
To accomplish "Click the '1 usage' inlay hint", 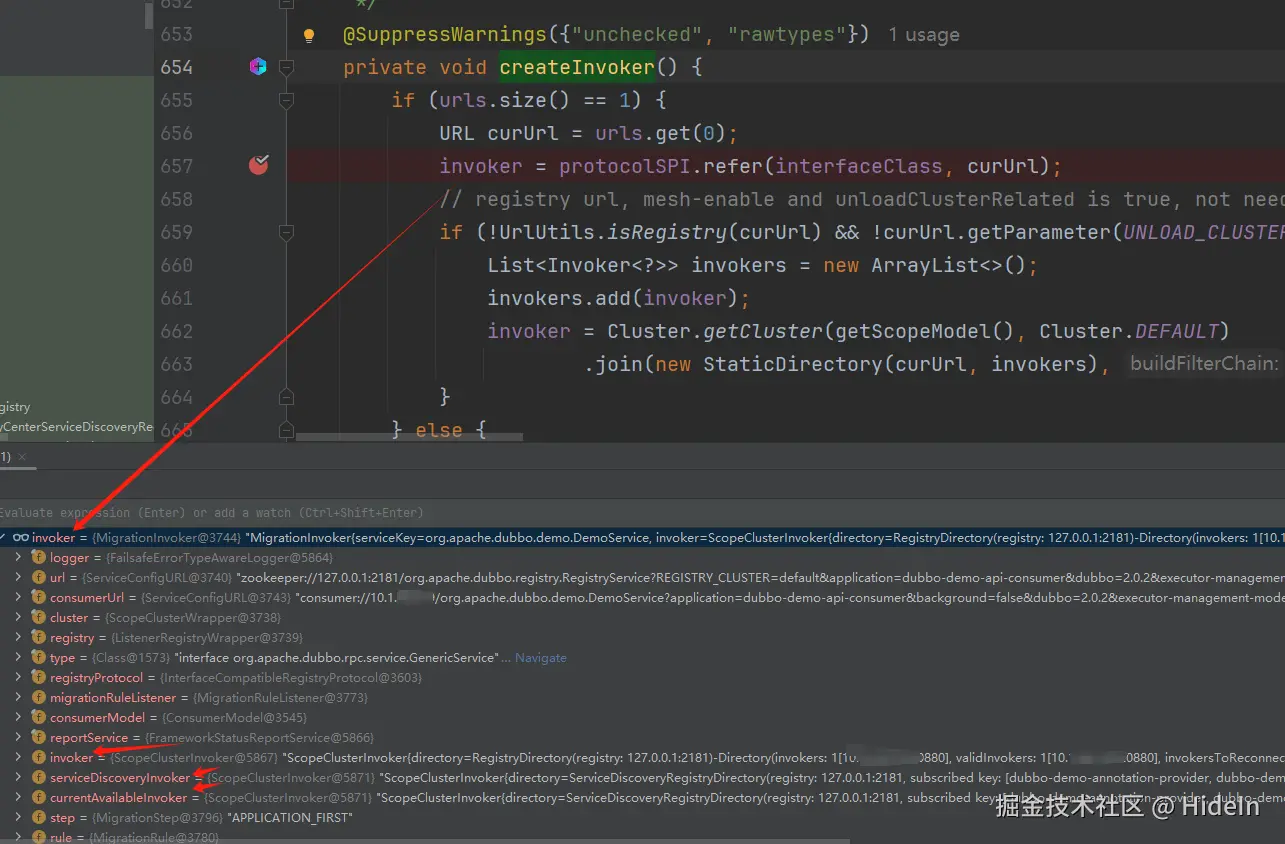I will click(x=924, y=35).
